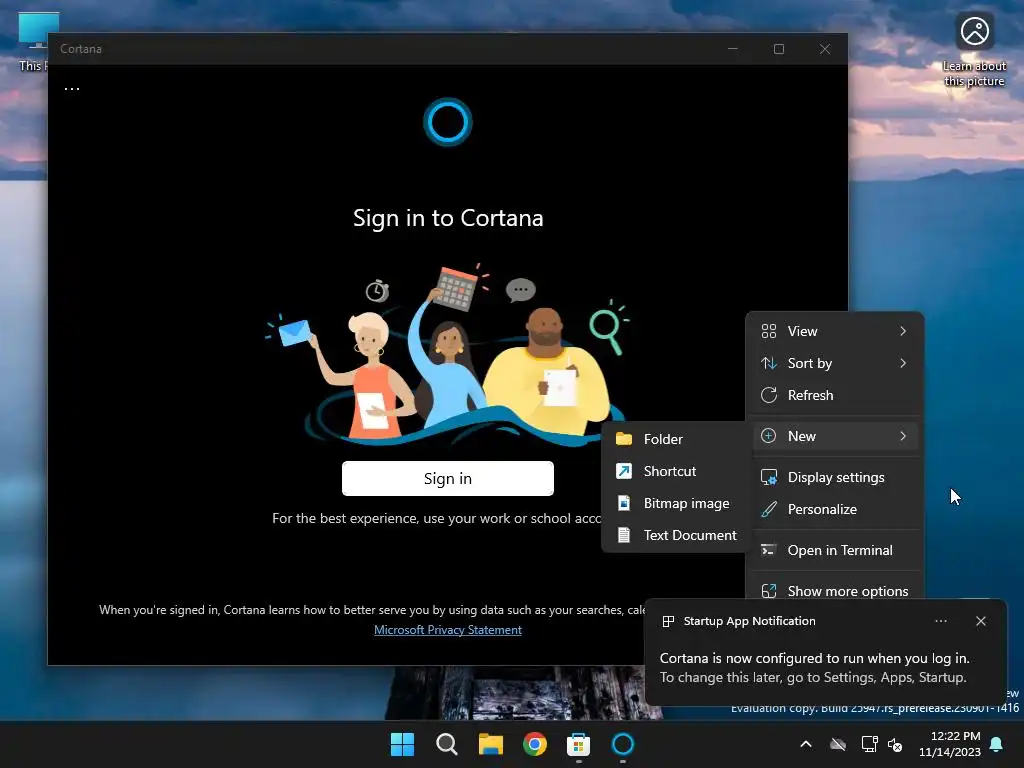Screen dimensions: 1024x768
Task: Expand the Sort by submenu chevron
Action: click(x=903, y=363)
